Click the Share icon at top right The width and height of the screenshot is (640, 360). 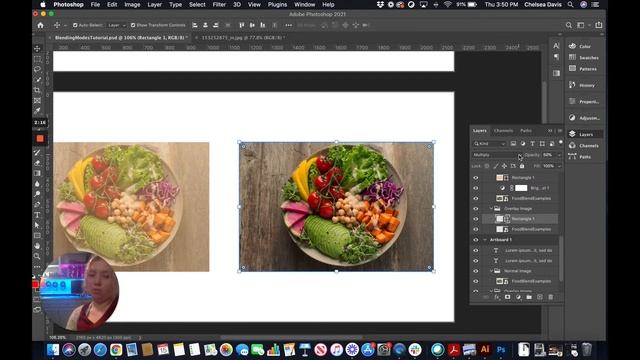tap(599, 25)
